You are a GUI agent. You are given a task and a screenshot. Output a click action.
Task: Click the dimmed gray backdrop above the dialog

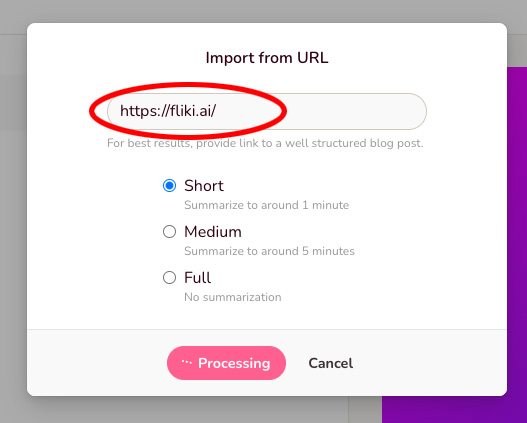(264, 11)
